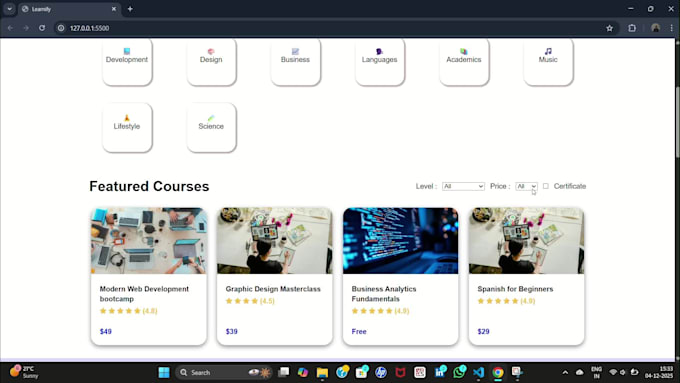
Task: Click the taskbar Search box
Action: pyautogui.click(x=224, y=373)
